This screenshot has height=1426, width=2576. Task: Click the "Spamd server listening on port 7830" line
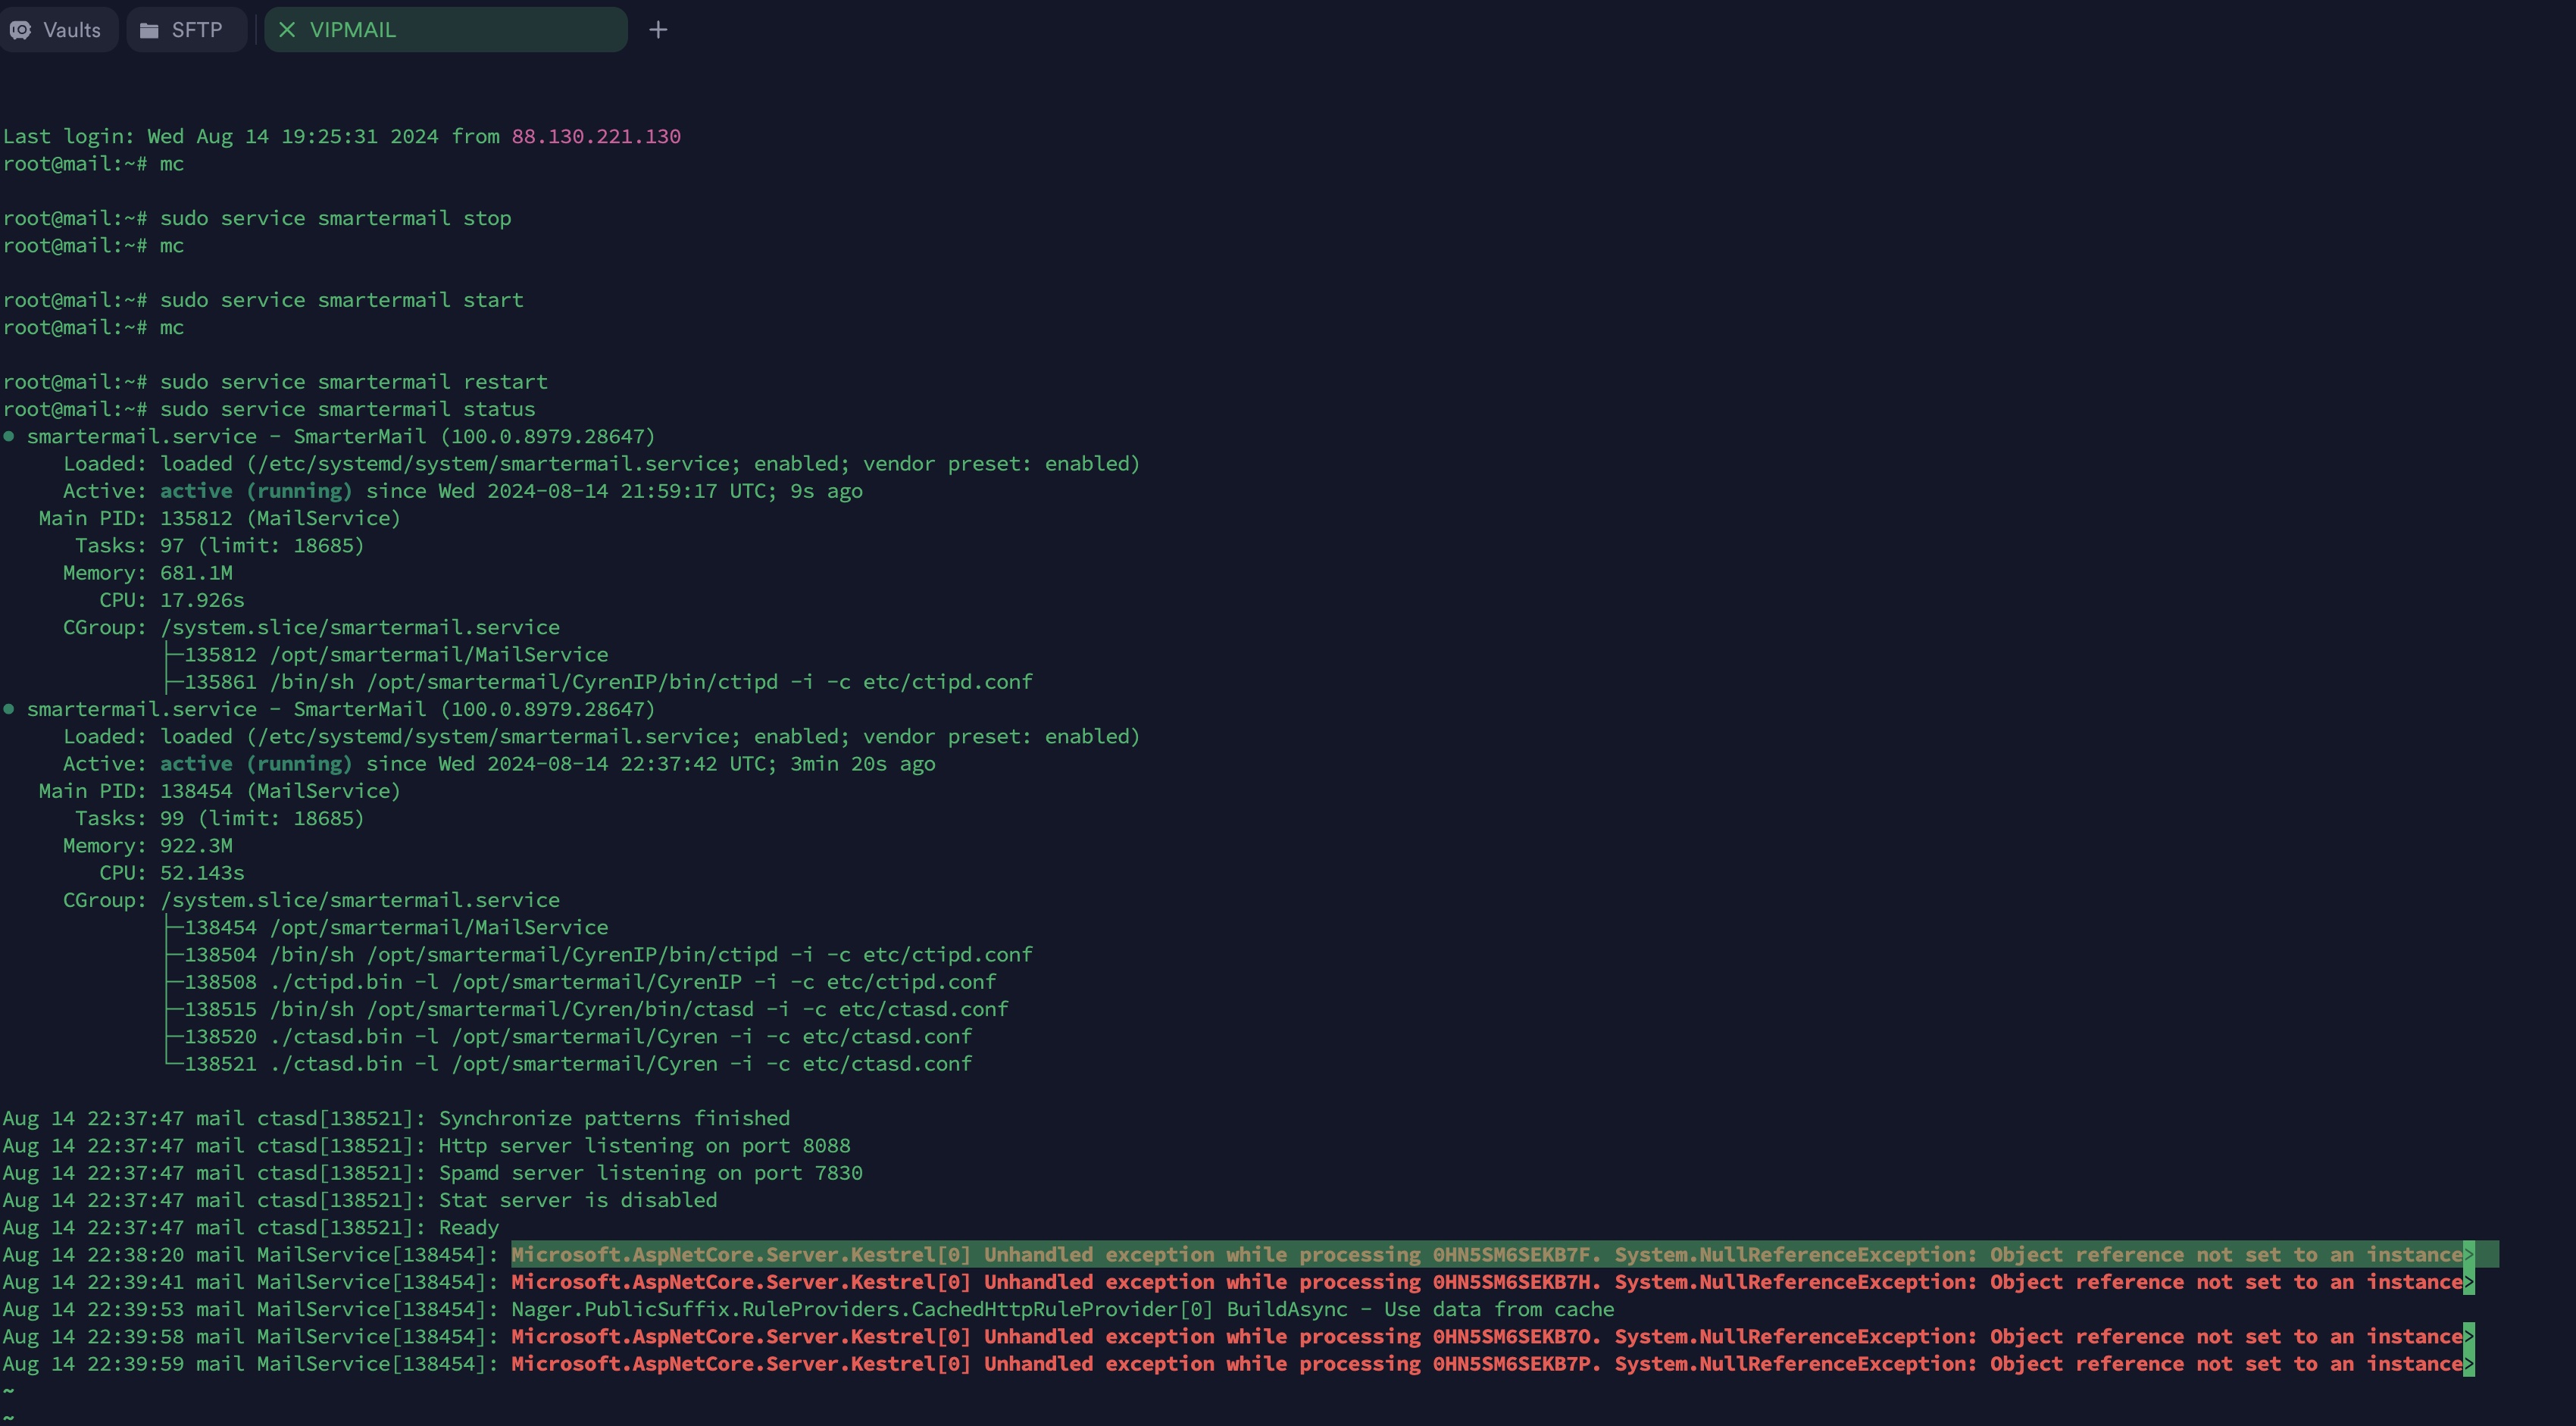650,1173
